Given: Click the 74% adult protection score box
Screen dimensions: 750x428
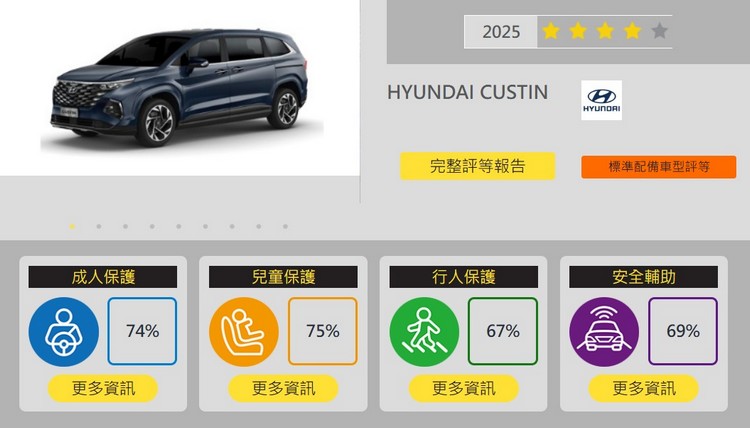Looking at the screenshot, I should point(142,331).
